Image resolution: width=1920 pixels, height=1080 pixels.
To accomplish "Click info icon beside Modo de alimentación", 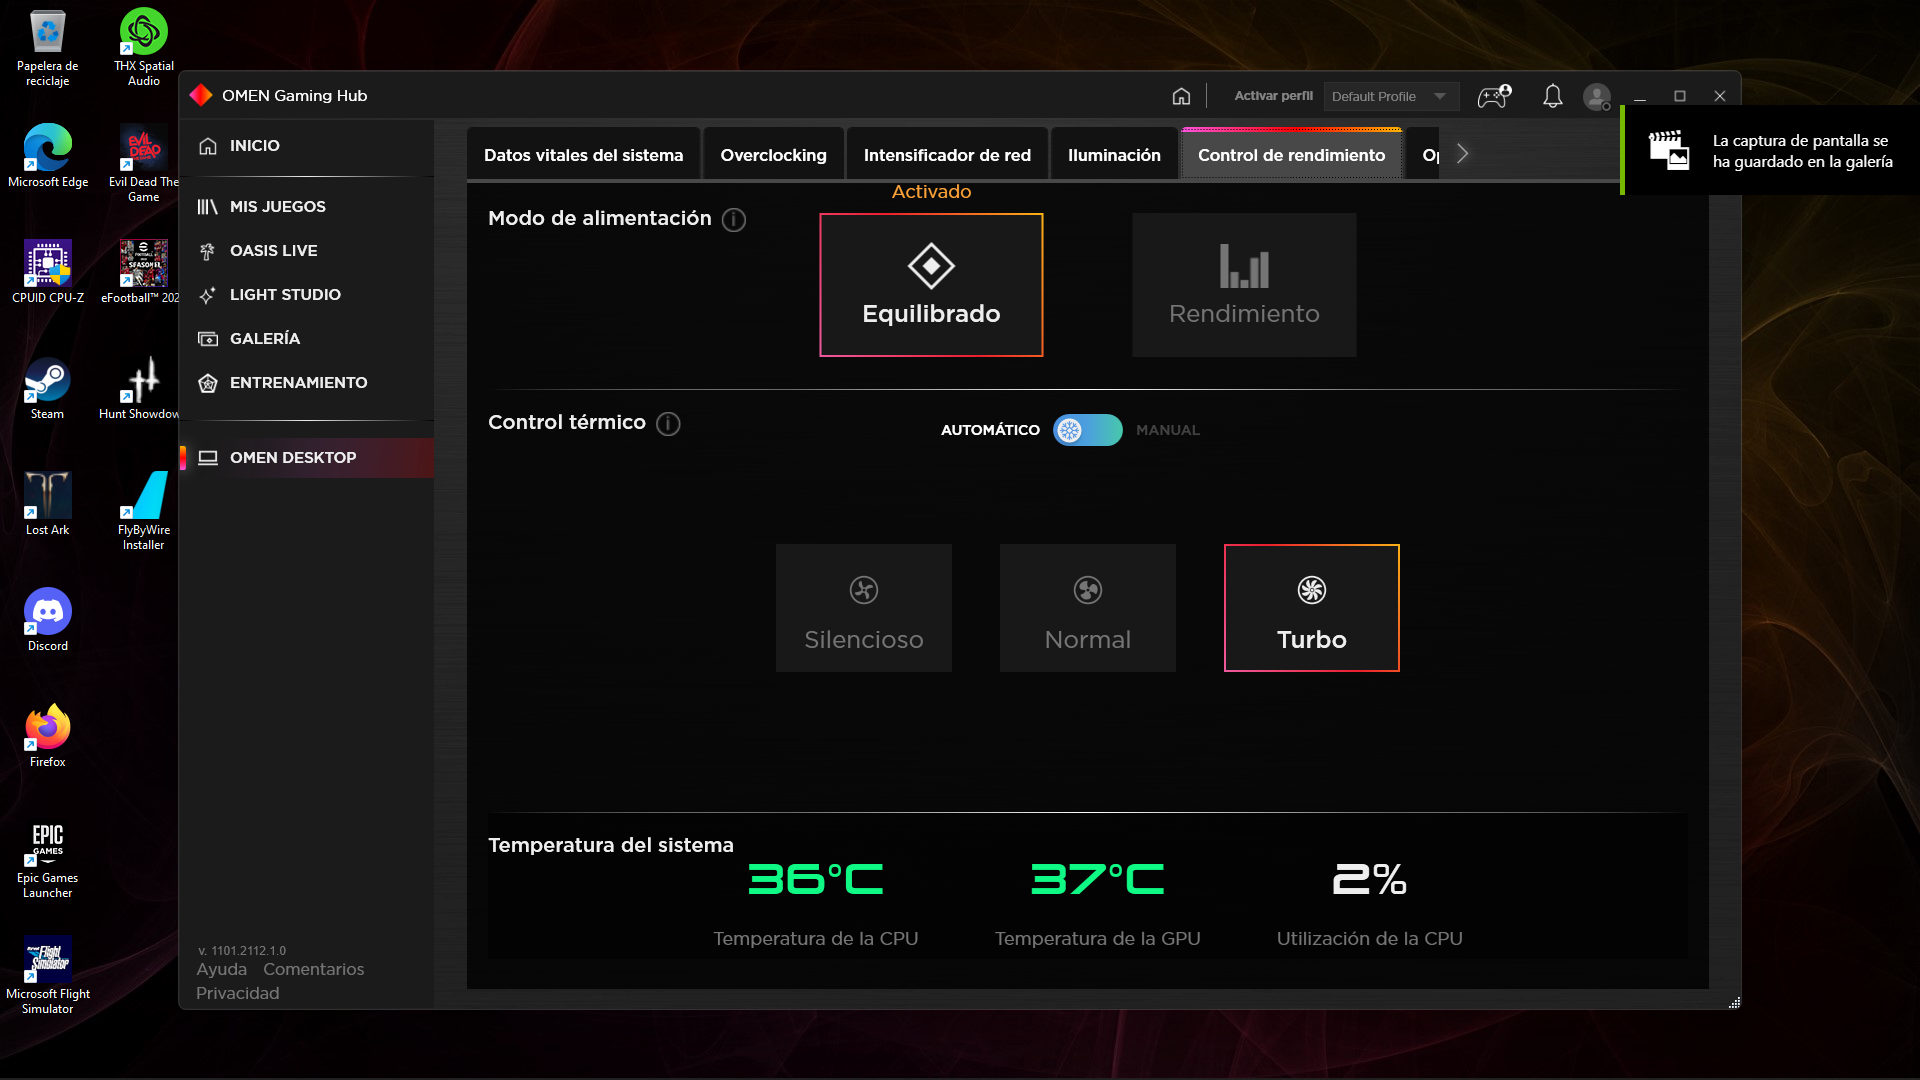I will tap(734, 220).
